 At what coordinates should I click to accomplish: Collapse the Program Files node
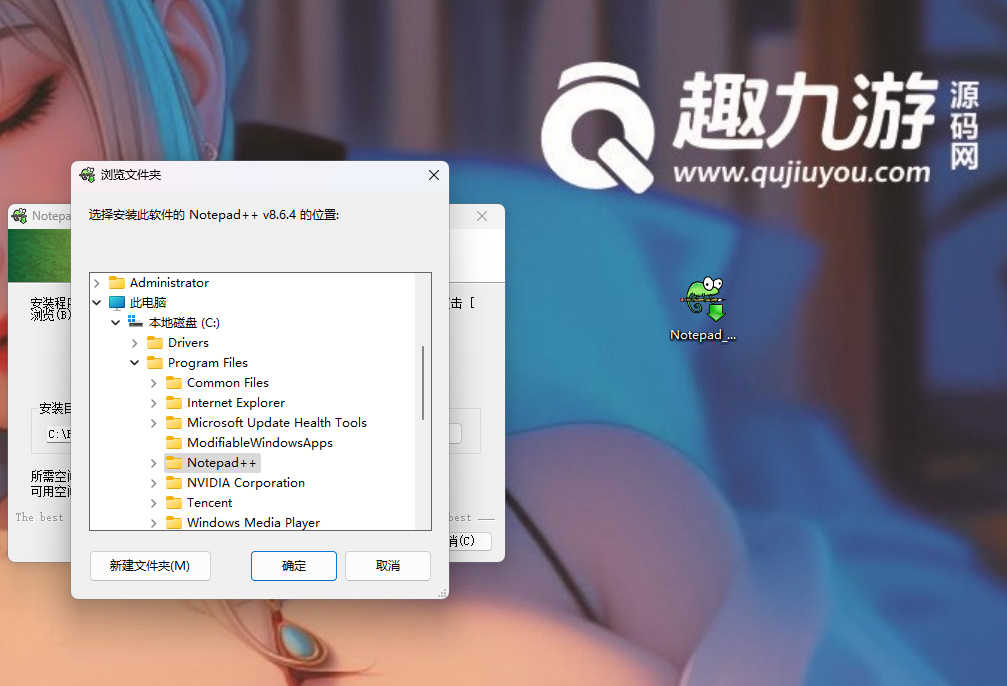click(x=134, y=362)
